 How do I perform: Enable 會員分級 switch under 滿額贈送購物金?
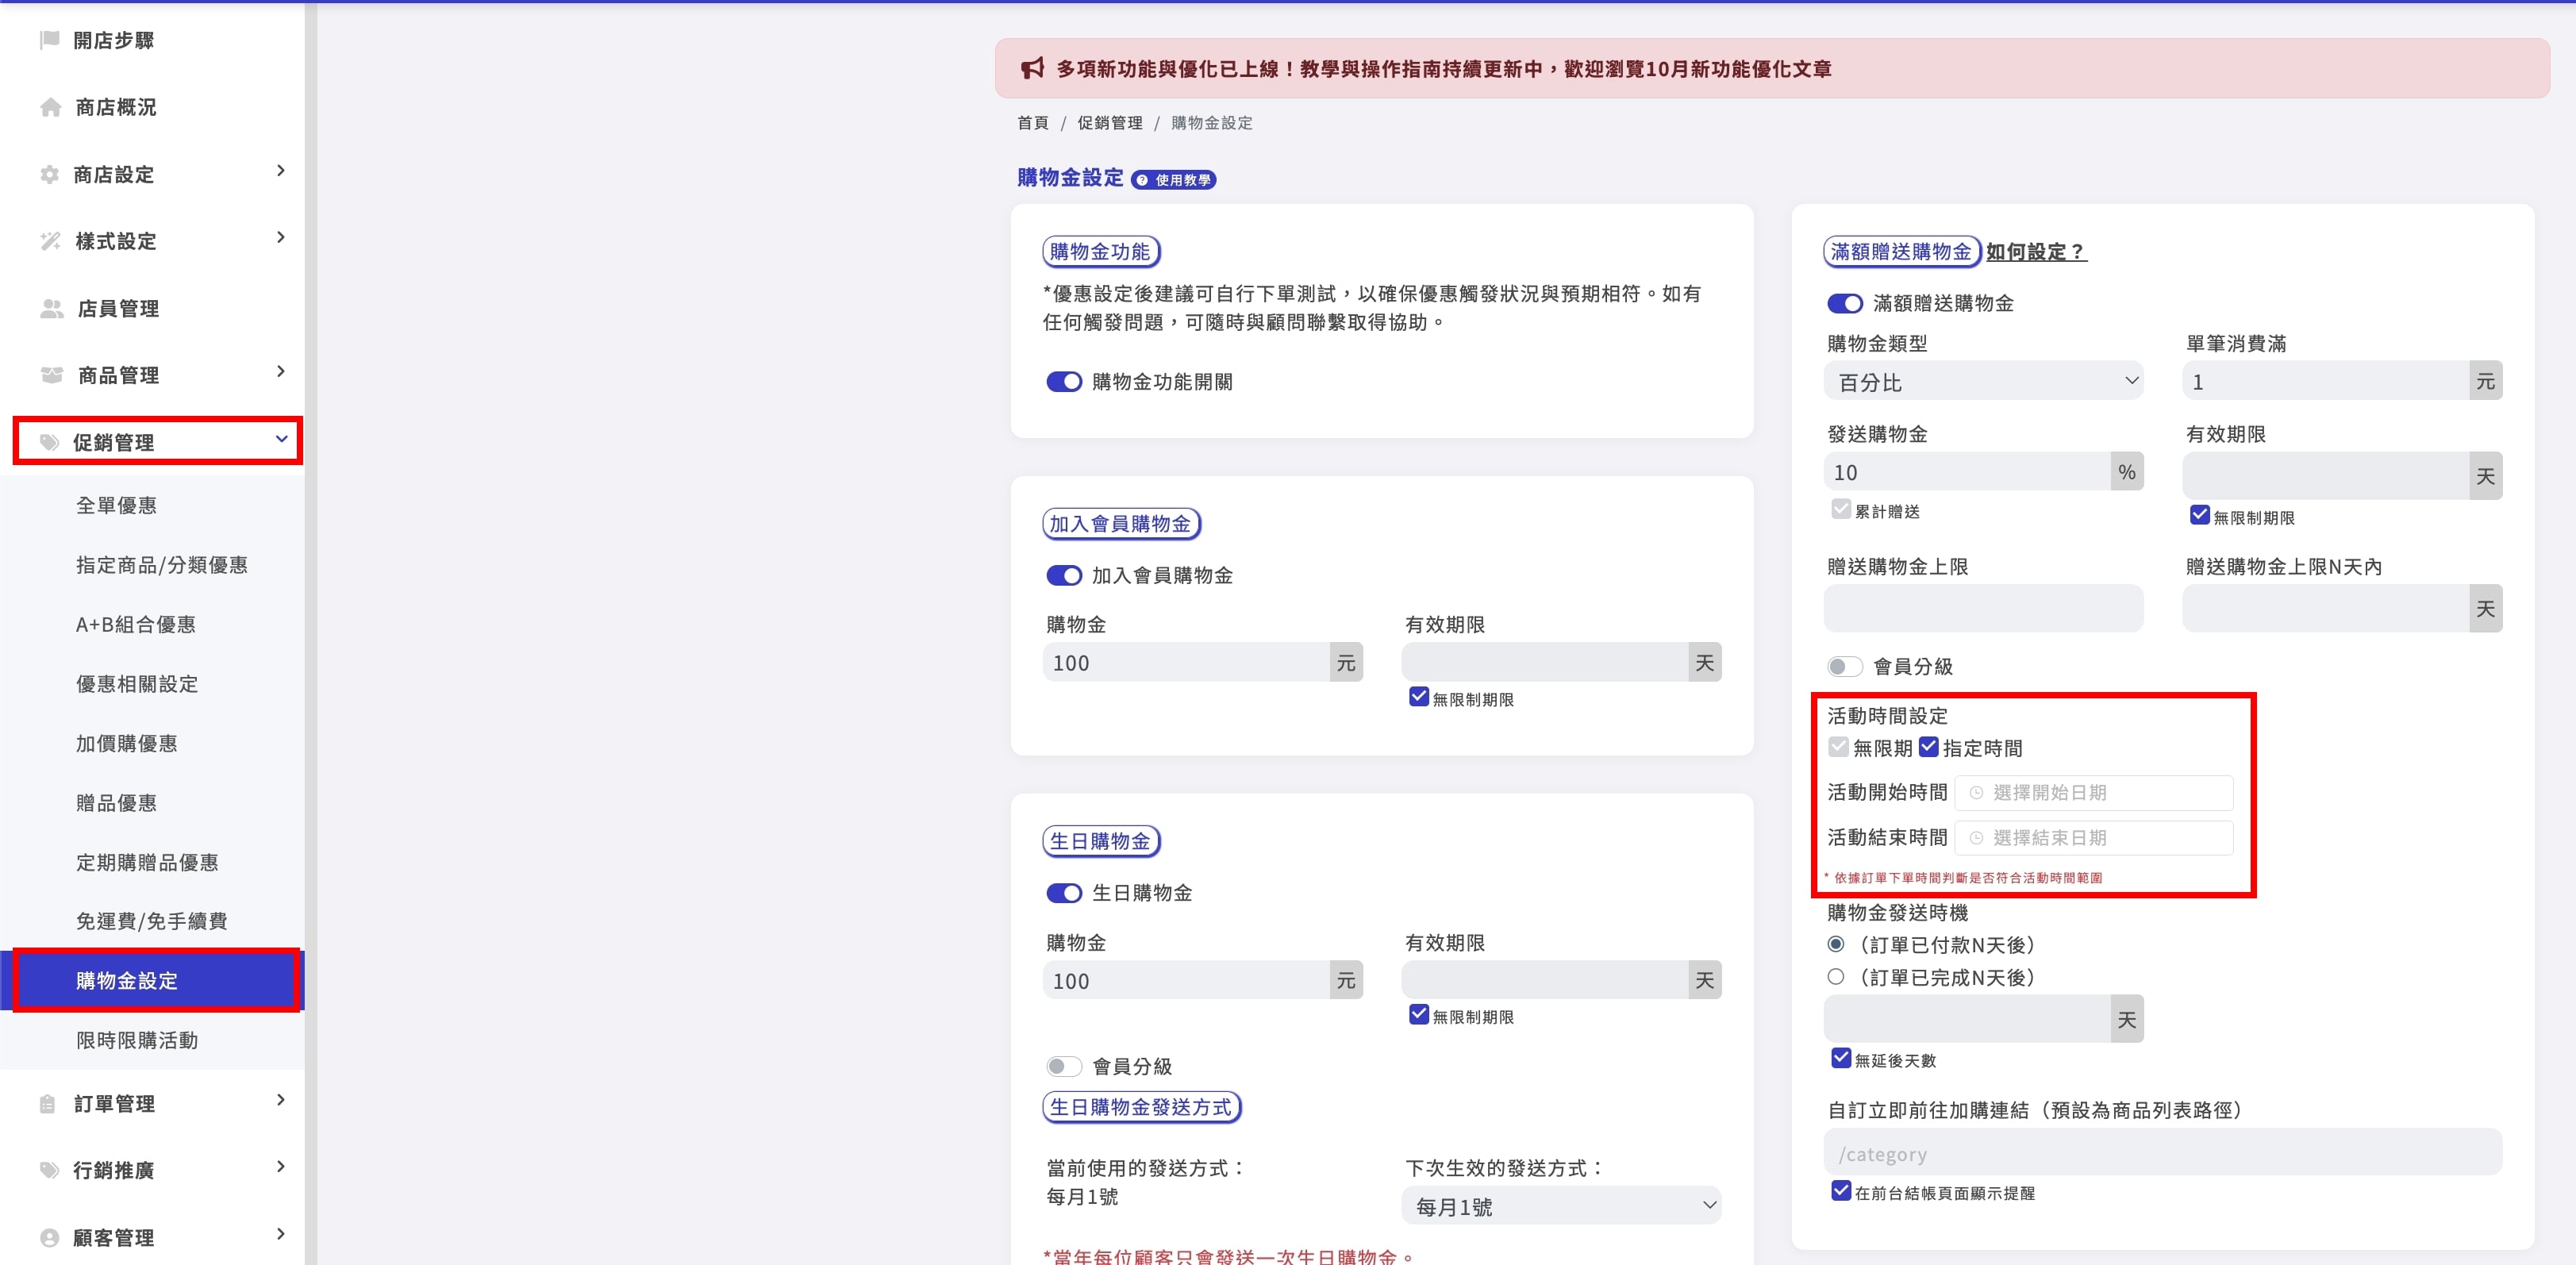click(1845, 666)
